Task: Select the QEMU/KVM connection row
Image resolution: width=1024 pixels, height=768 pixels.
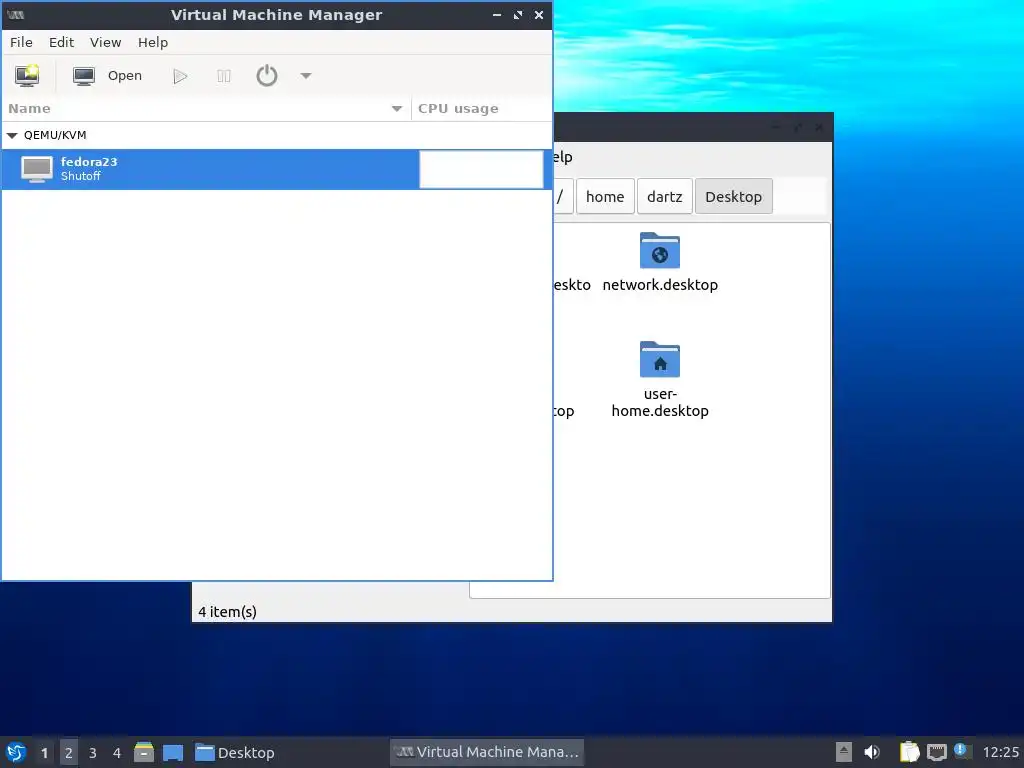Action: click(276, 135)
